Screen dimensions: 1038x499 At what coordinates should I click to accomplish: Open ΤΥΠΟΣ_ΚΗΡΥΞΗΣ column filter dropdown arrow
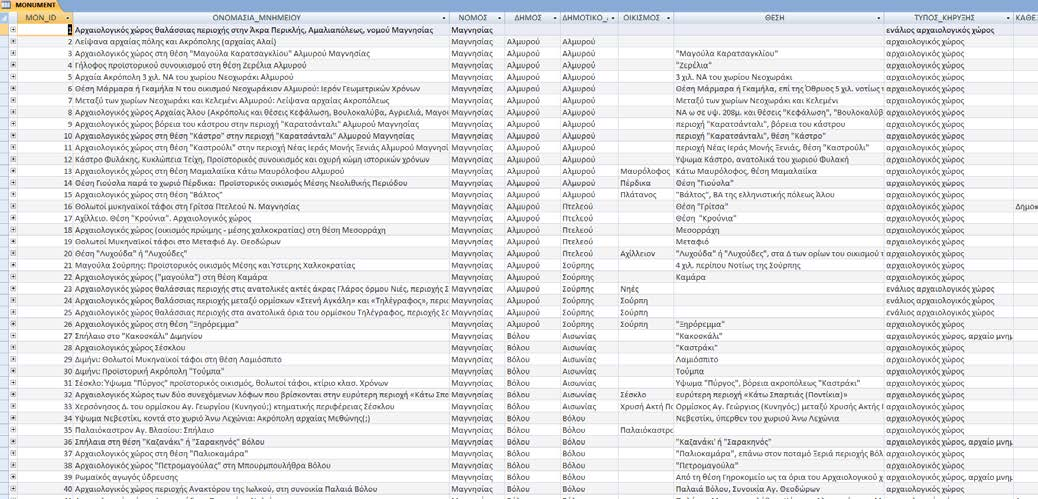(1007, 17)
